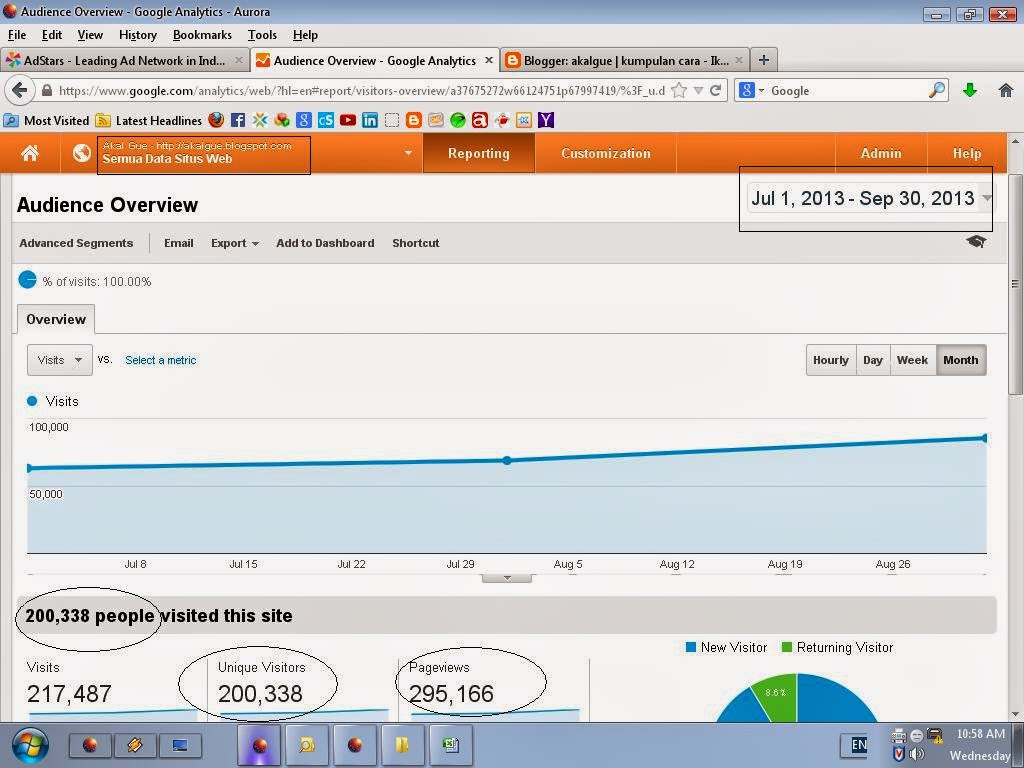
Task: Bookmark this page with the star icon
Action: click(679, 90)
